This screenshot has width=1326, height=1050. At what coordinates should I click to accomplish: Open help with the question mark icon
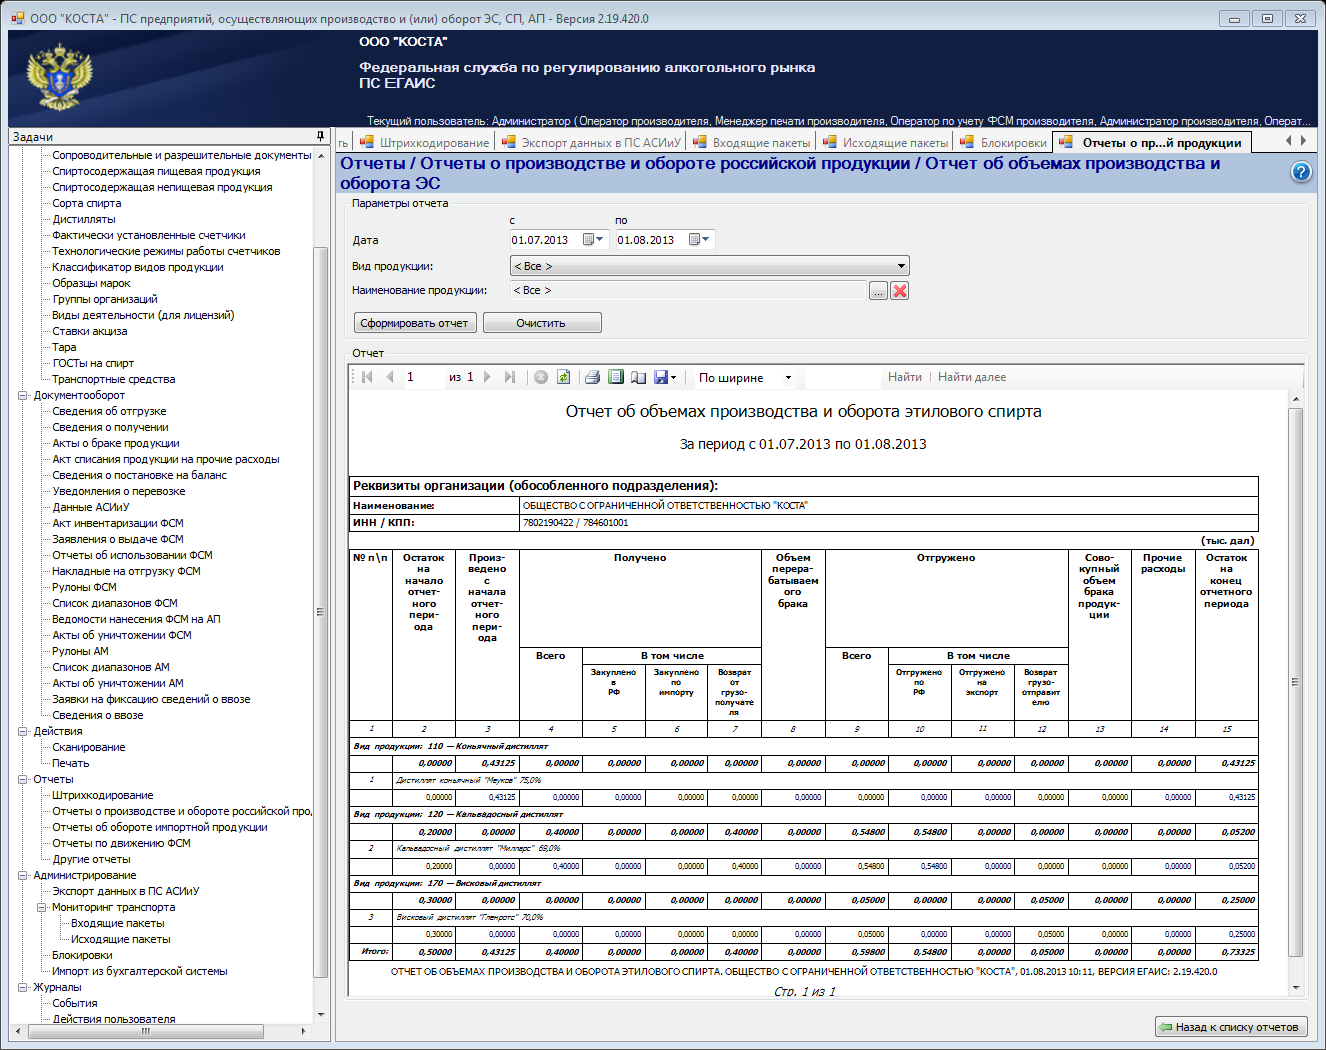1301,172
